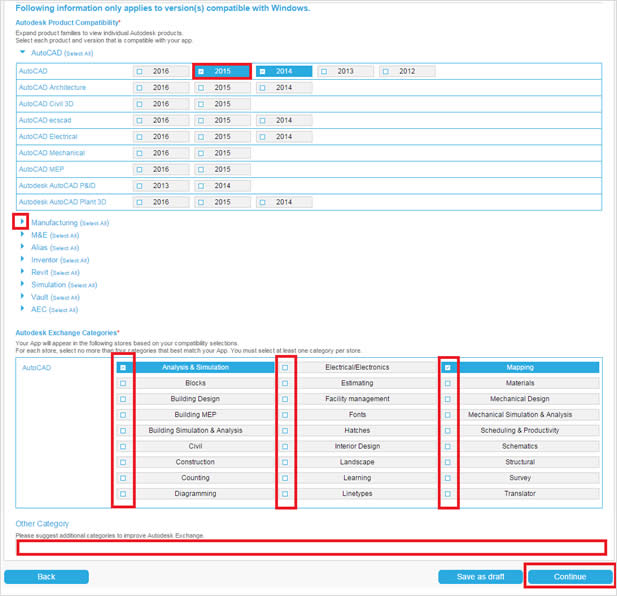Select the Fonts category checkbox

[285, 415]
